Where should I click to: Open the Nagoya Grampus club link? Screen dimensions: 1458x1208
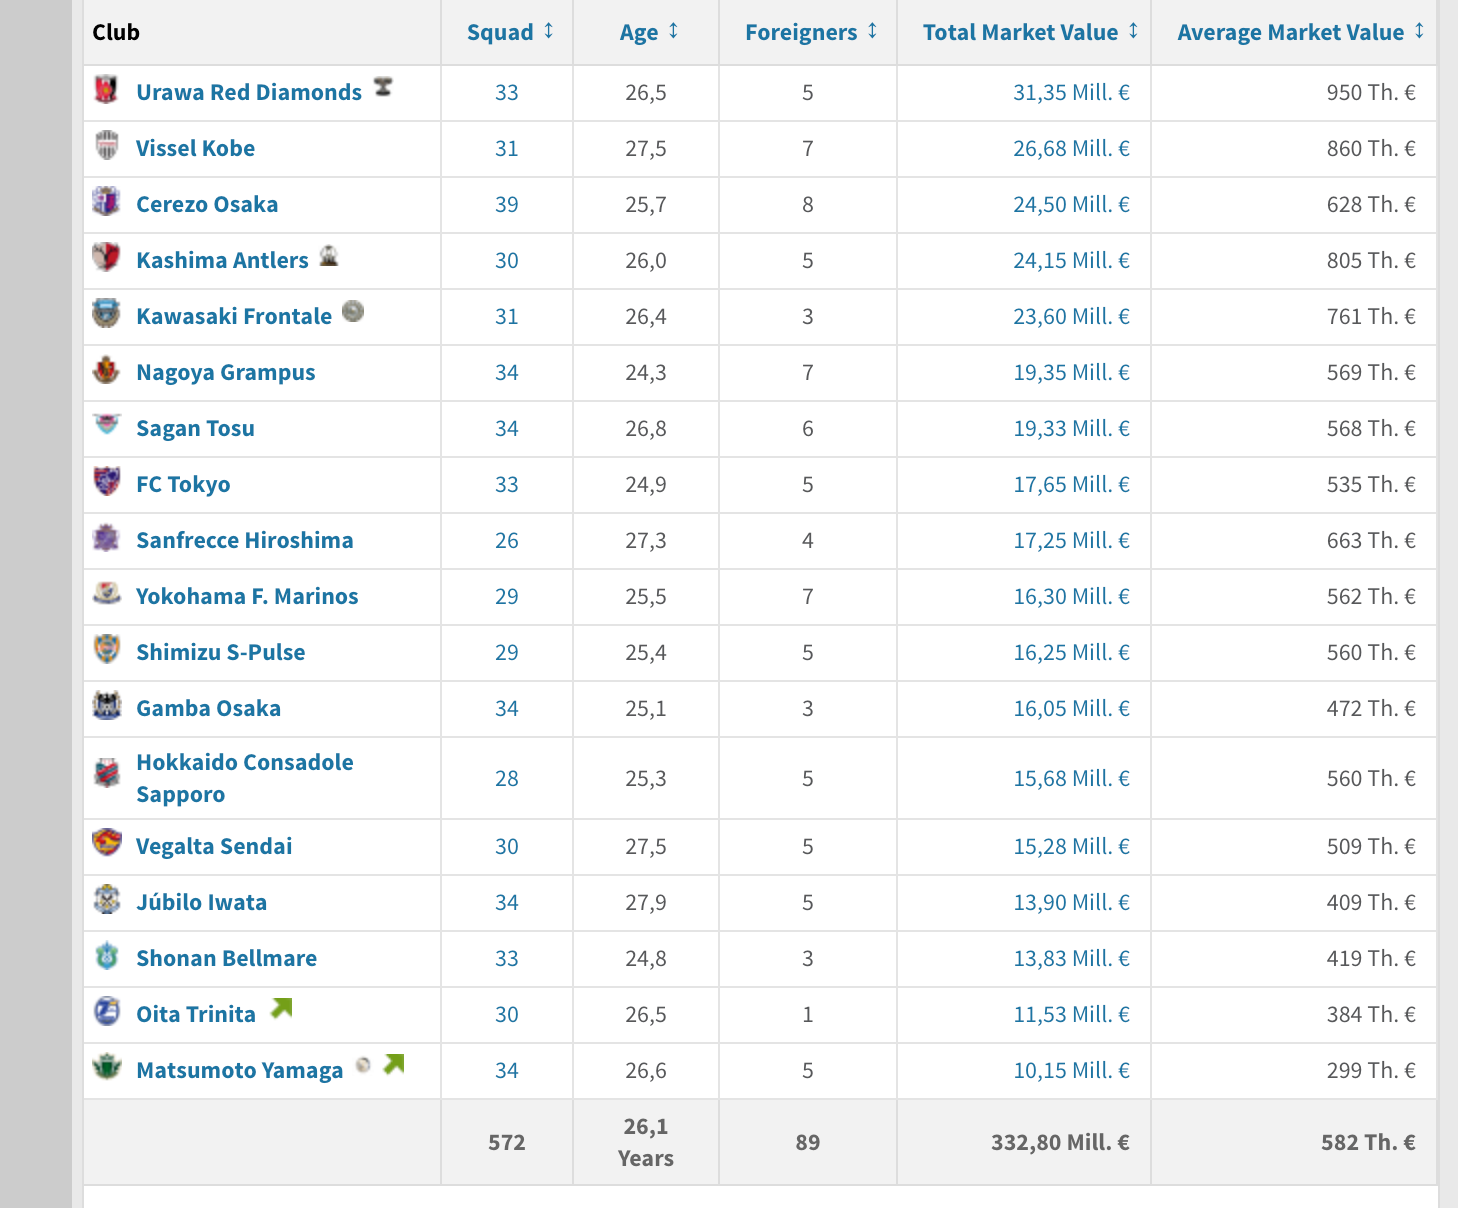[225, 372]
